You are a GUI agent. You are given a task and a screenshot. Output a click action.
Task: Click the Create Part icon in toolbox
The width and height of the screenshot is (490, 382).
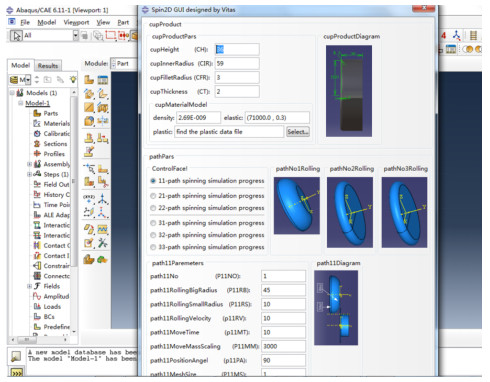[89, 80]
